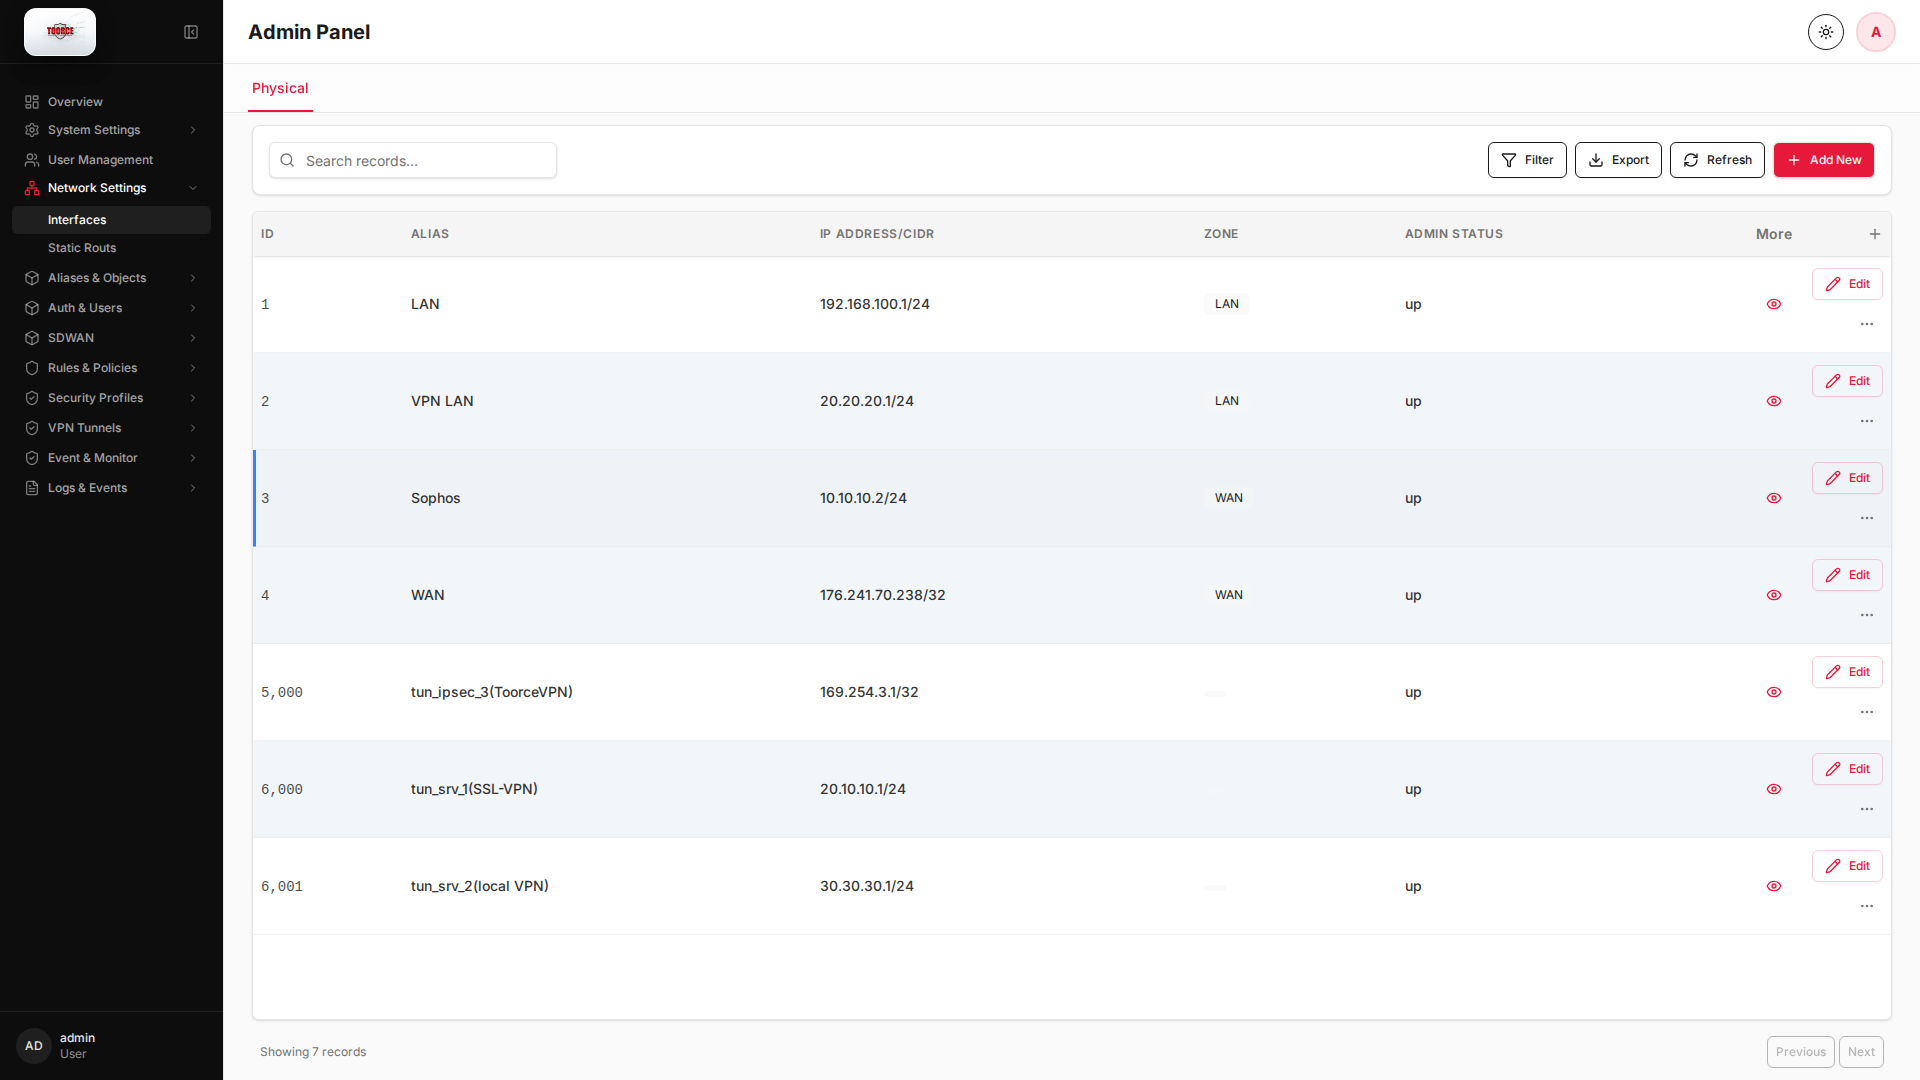This screenshot has height=1080, width=1920.
Task: Open User Management menu item
Action: [x=111, y=160]
